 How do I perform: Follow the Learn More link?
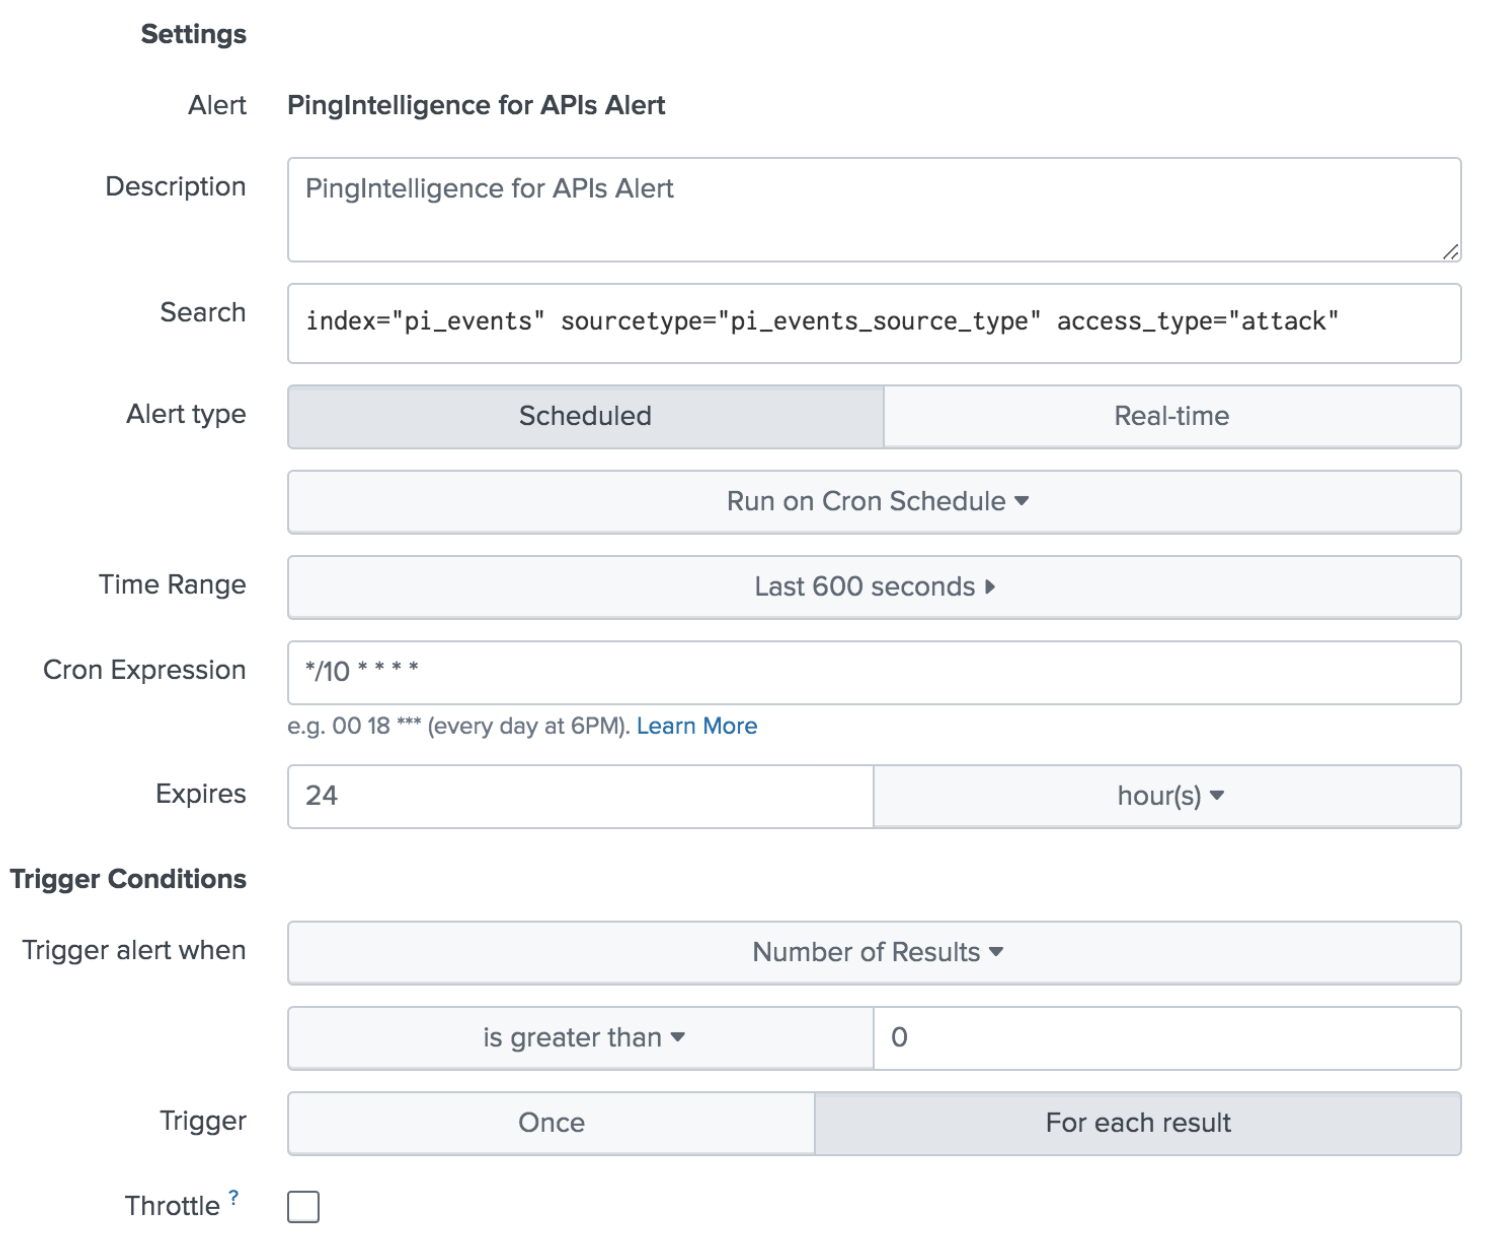tap(696, 726)
